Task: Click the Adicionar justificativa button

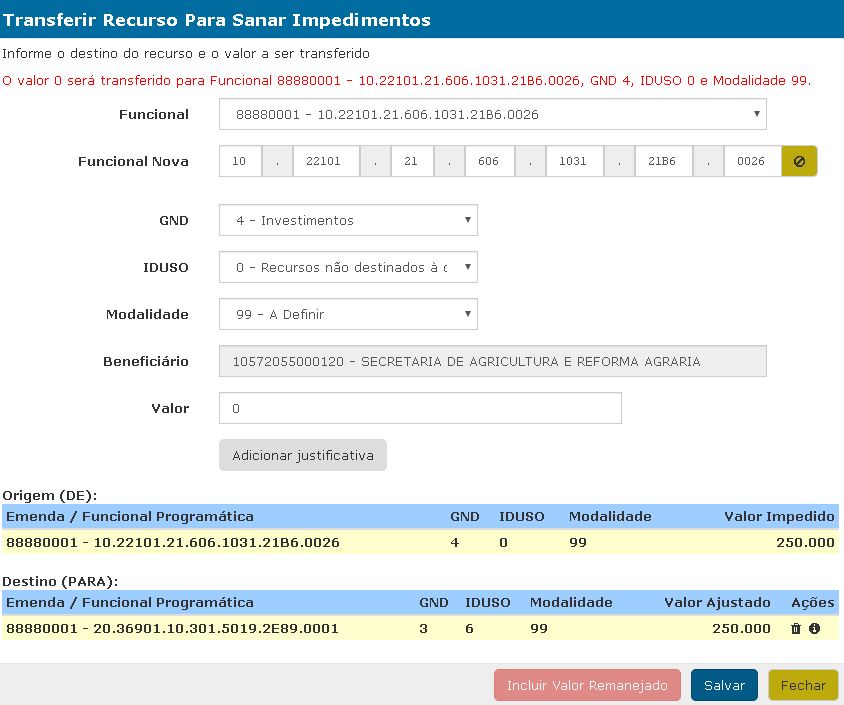Action: pos(302,455)
